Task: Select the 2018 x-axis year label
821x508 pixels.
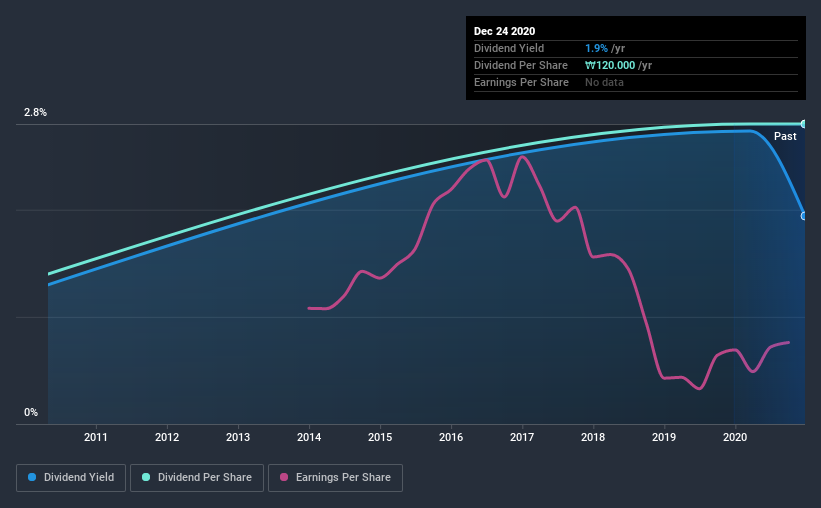Action: click(x=593, y=437)
